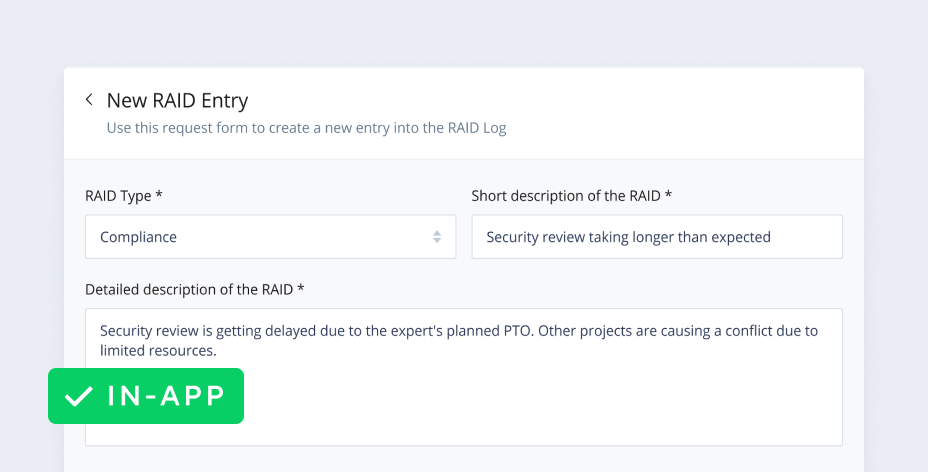The width and height of the screenshot is (928, 472).
Task: Click the up-down arrows in RAID Type field
Action: point(437,237)
